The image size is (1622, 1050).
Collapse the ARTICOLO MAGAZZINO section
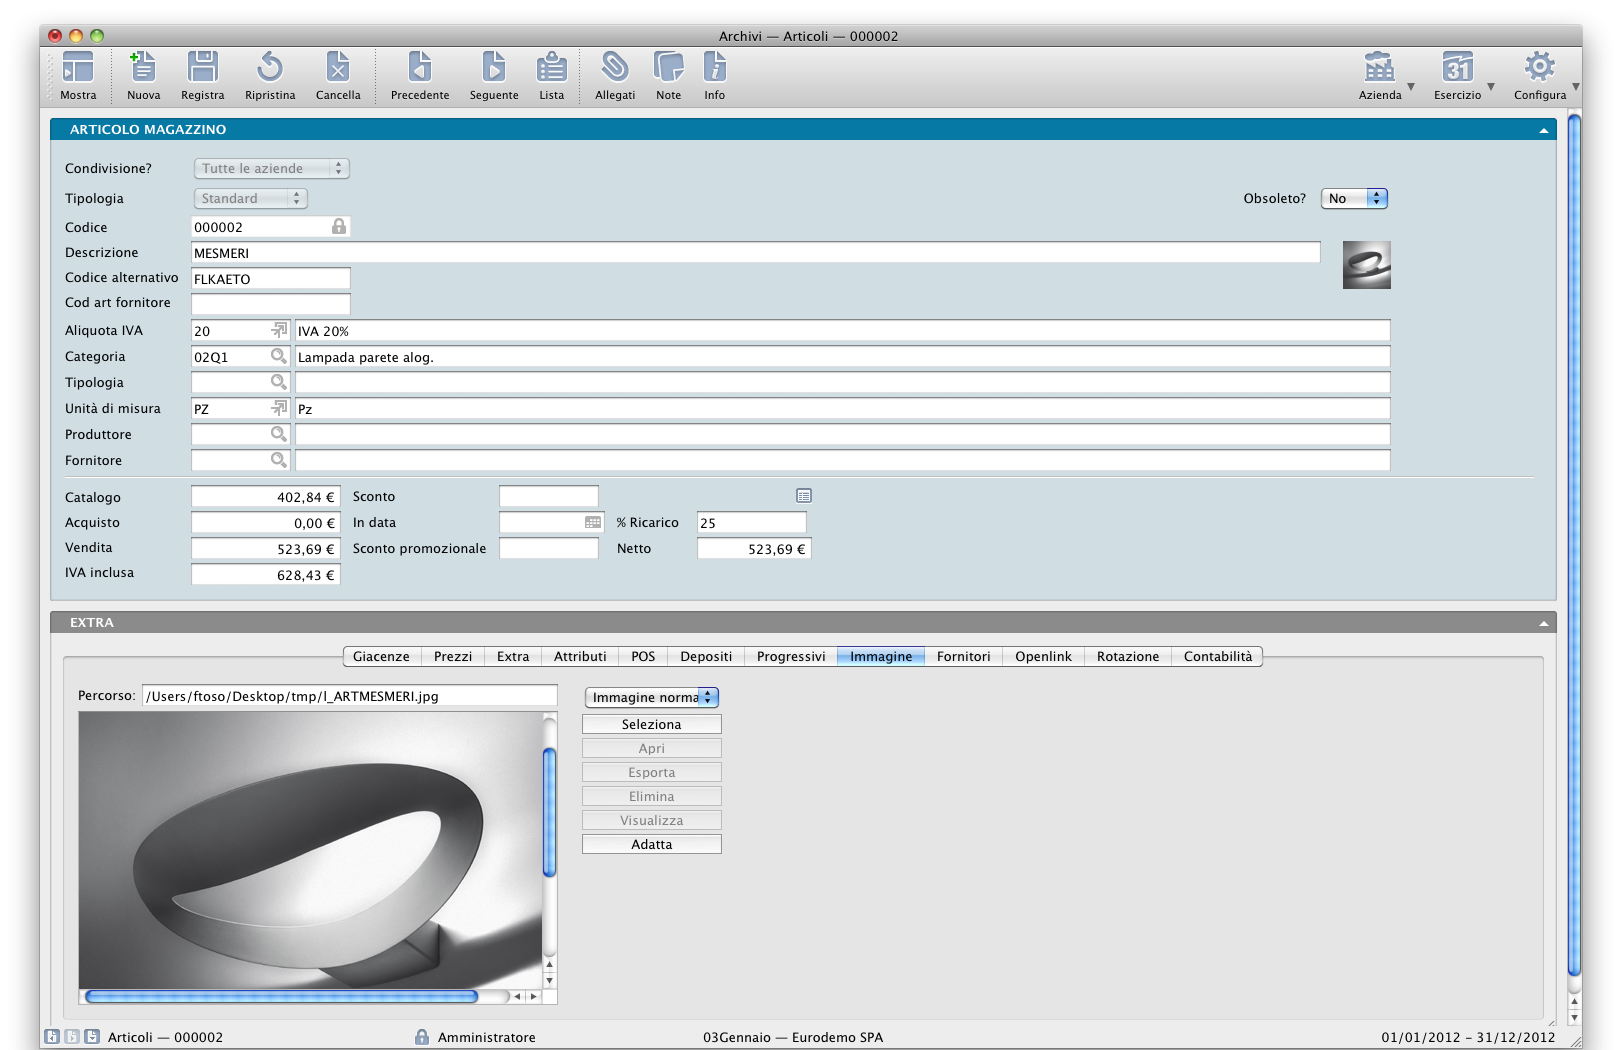coord(1543,130)
